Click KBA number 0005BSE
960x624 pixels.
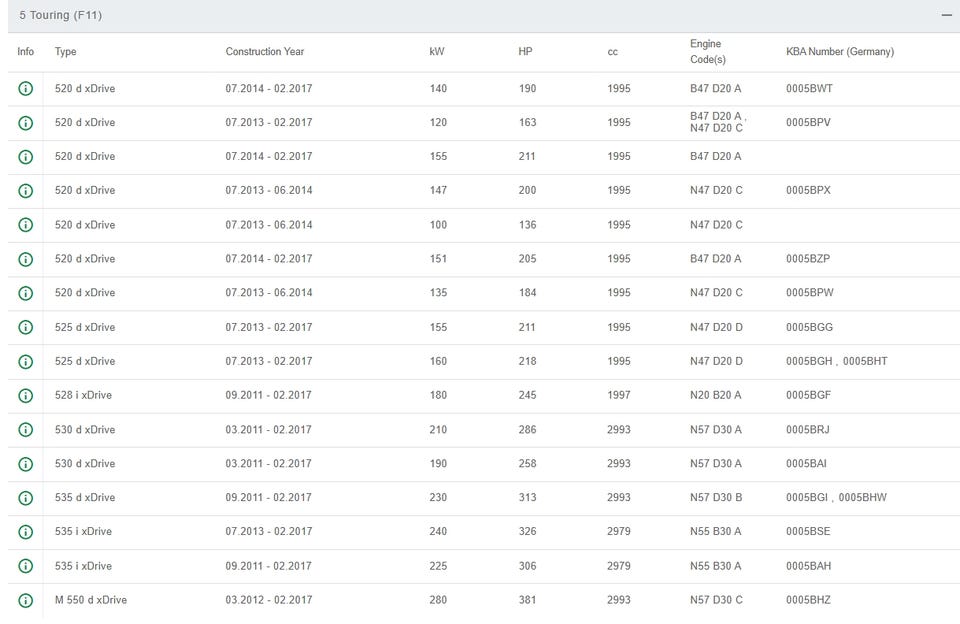[808, 531]
